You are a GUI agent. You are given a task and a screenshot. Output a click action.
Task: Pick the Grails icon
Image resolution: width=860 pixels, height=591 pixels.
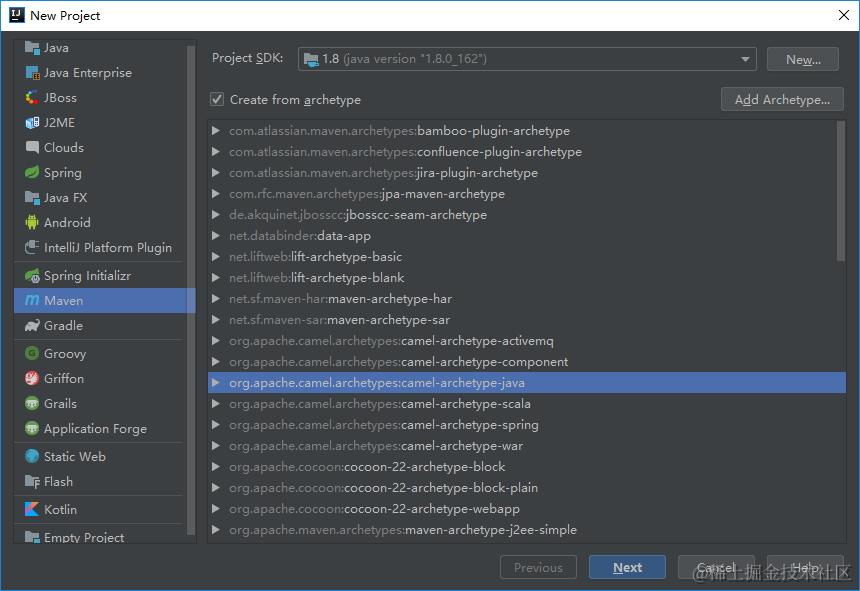pos(32,404)
